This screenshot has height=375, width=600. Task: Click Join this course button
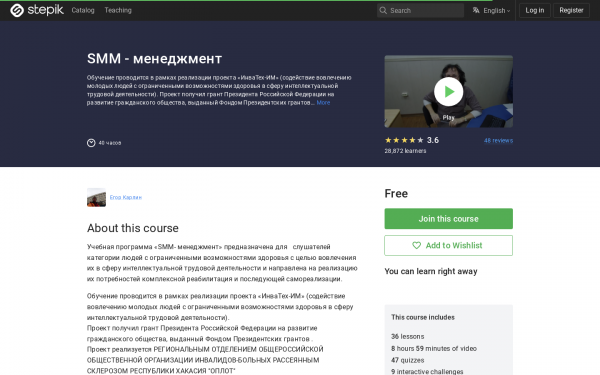point(448,219)
